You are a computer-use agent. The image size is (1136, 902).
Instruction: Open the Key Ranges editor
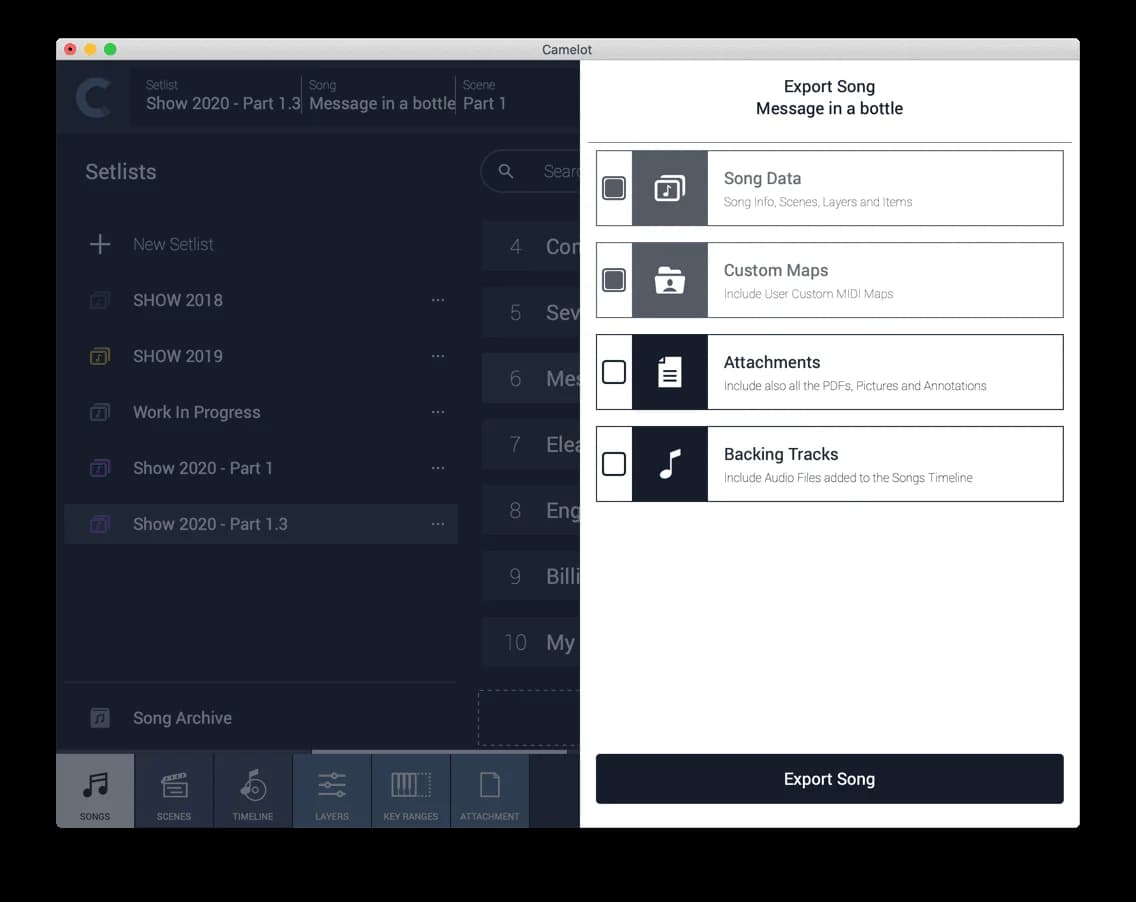410,790
